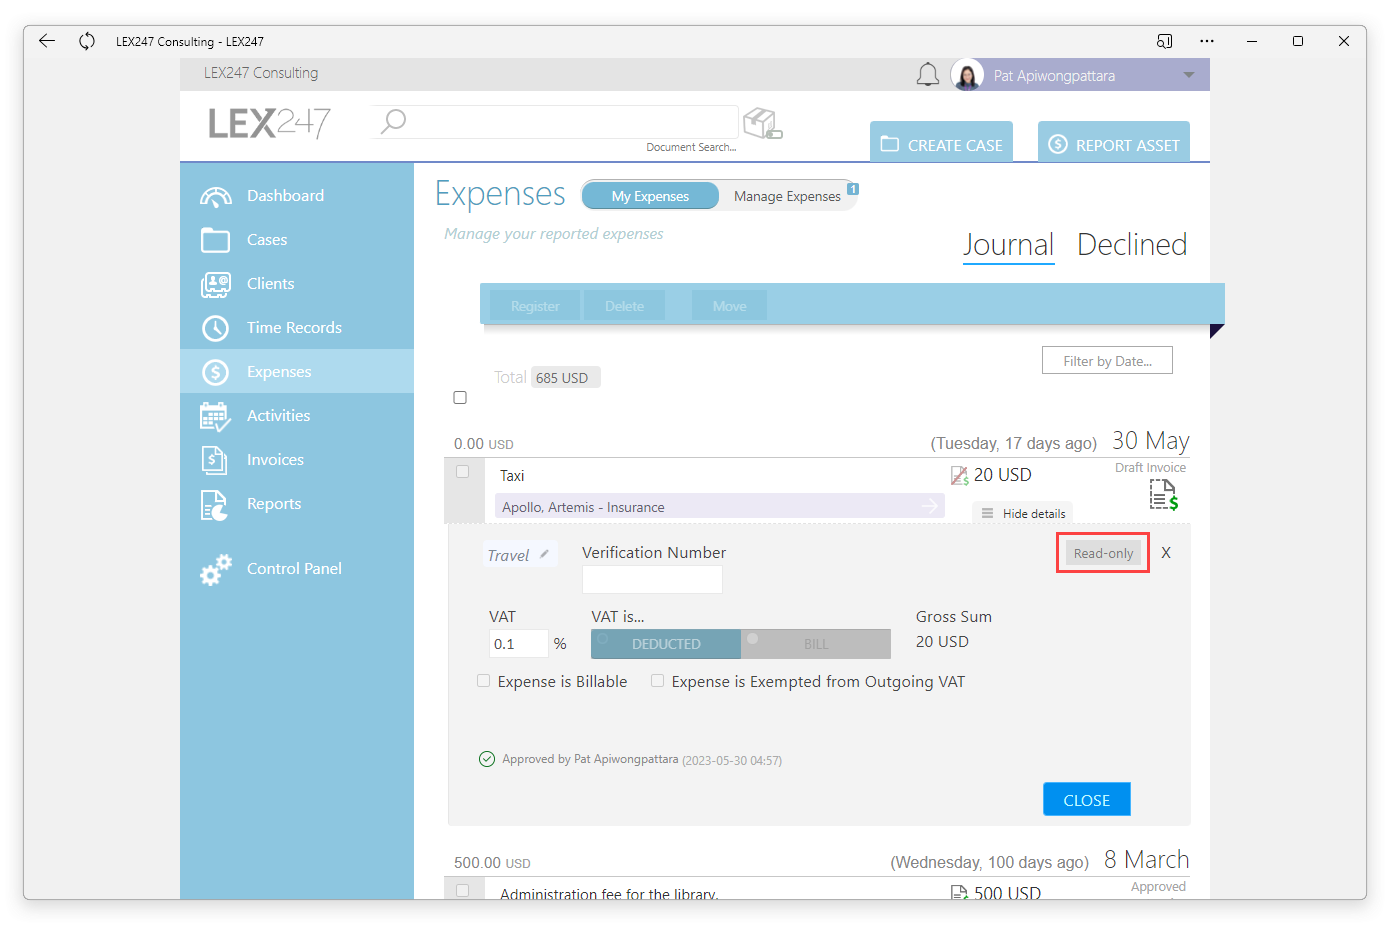
Task: Click the Gross Sum 20 USD value
Action: (942, 642)
